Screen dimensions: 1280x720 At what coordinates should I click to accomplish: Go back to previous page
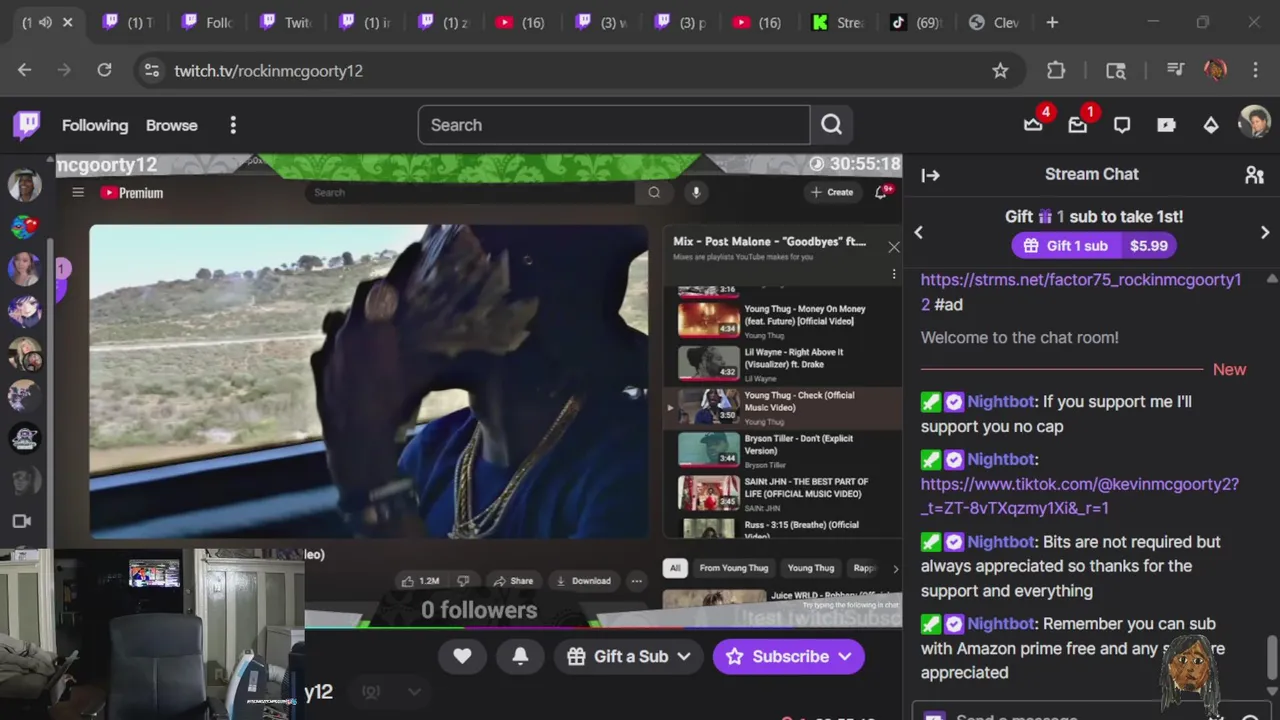pyautogui.click(x=24, y=70)
